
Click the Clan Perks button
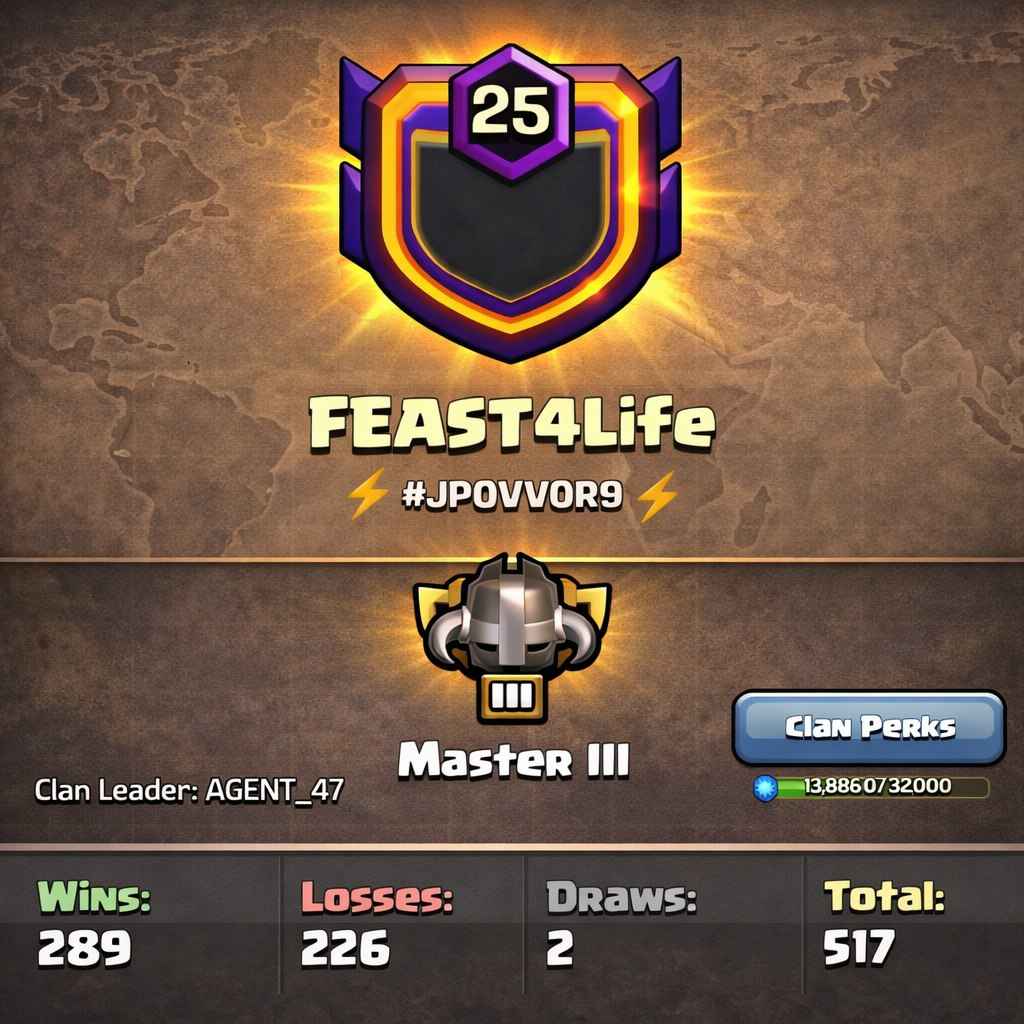869,728
